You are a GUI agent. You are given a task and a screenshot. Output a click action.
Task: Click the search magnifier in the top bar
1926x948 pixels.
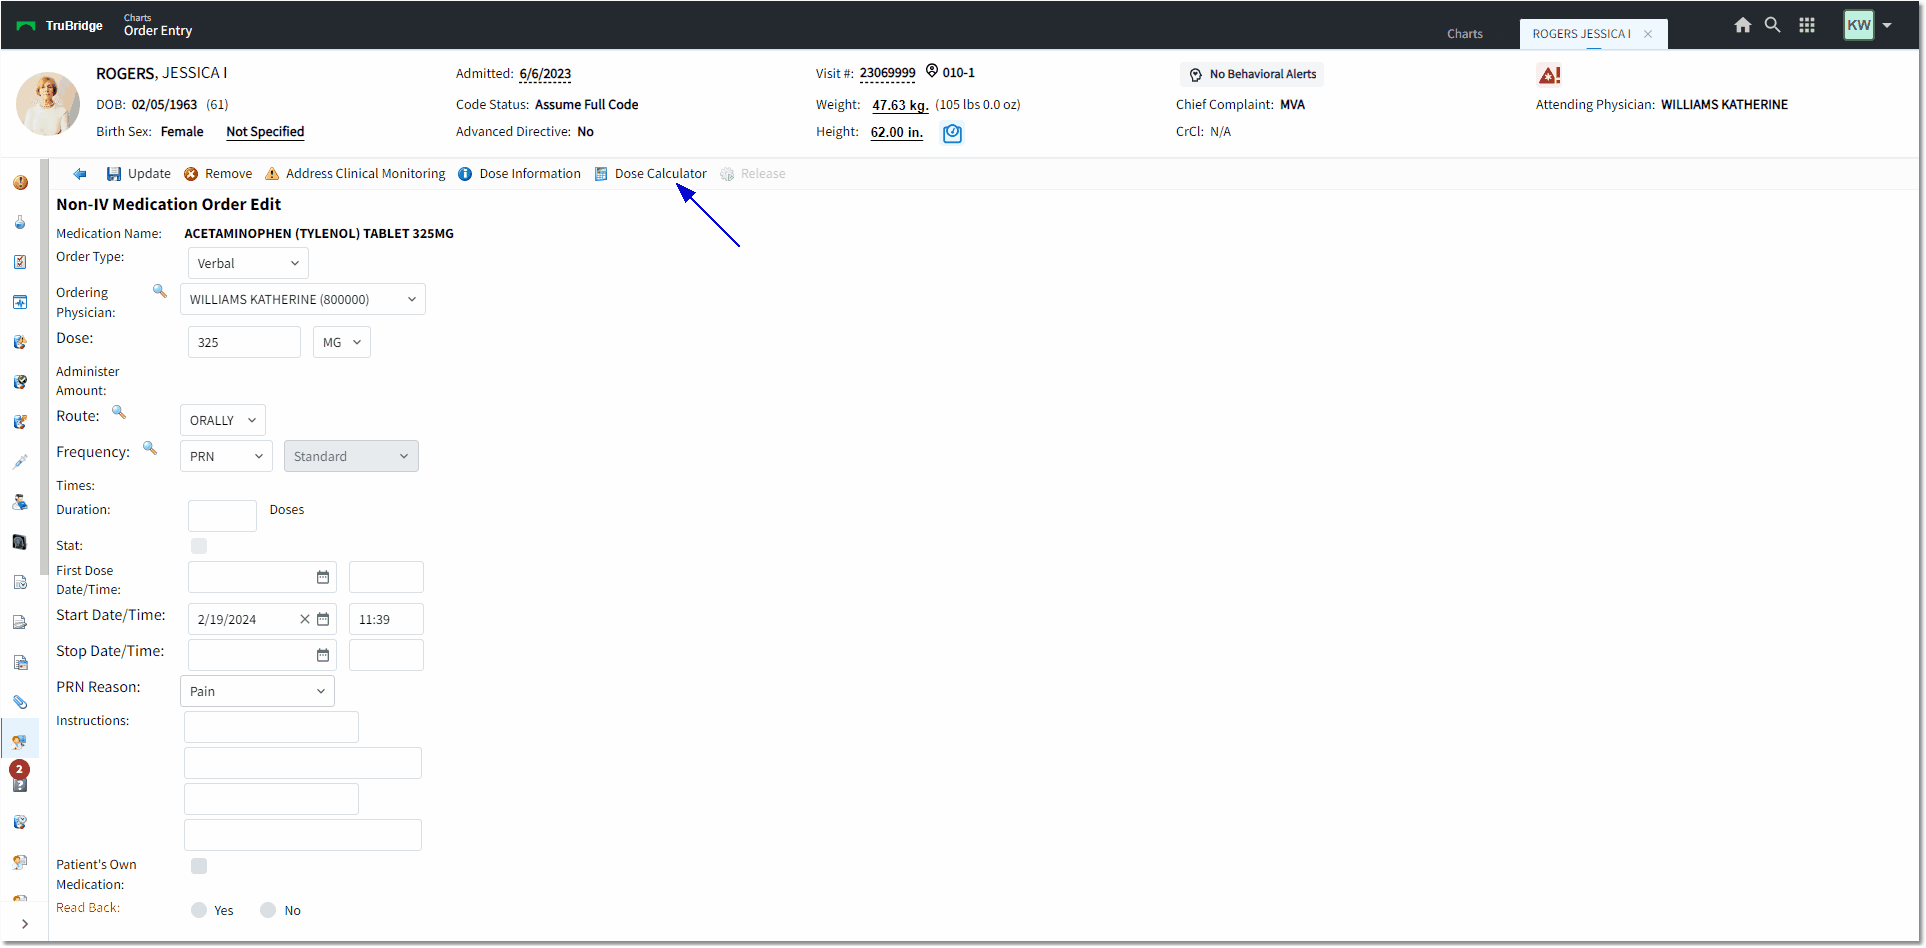tap(1772, 25)
